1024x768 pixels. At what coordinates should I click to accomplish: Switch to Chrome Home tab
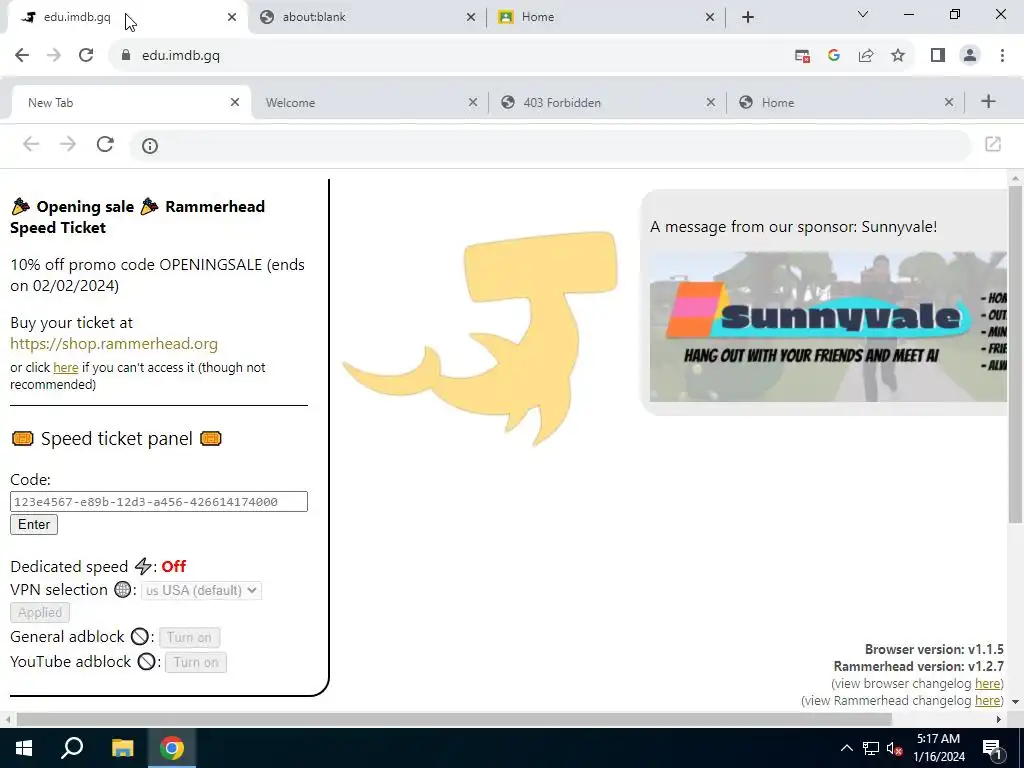605,17
